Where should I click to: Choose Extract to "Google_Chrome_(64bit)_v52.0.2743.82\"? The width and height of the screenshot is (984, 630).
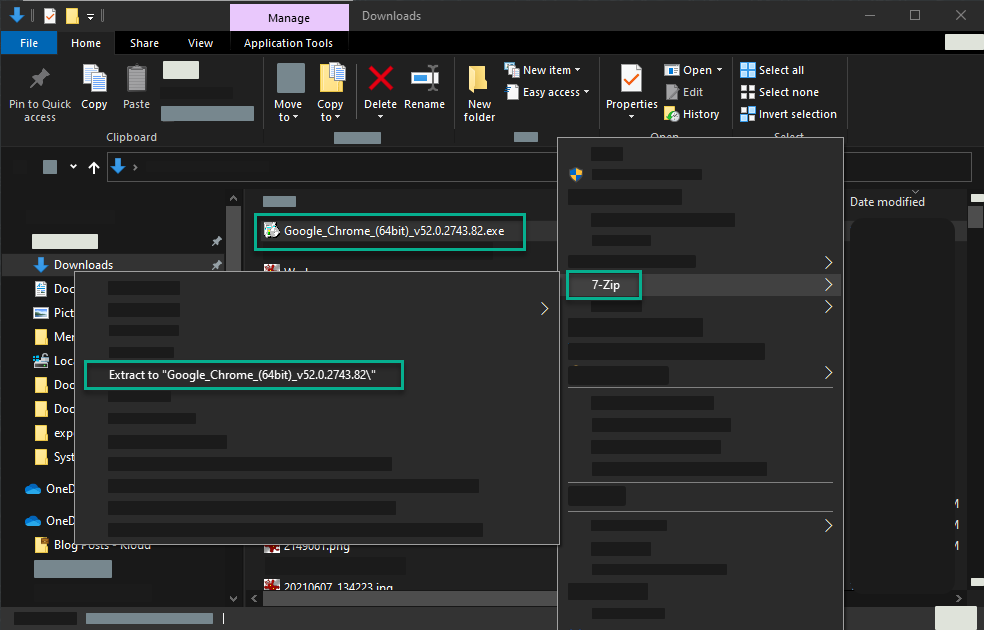click(x=243, y=375)
